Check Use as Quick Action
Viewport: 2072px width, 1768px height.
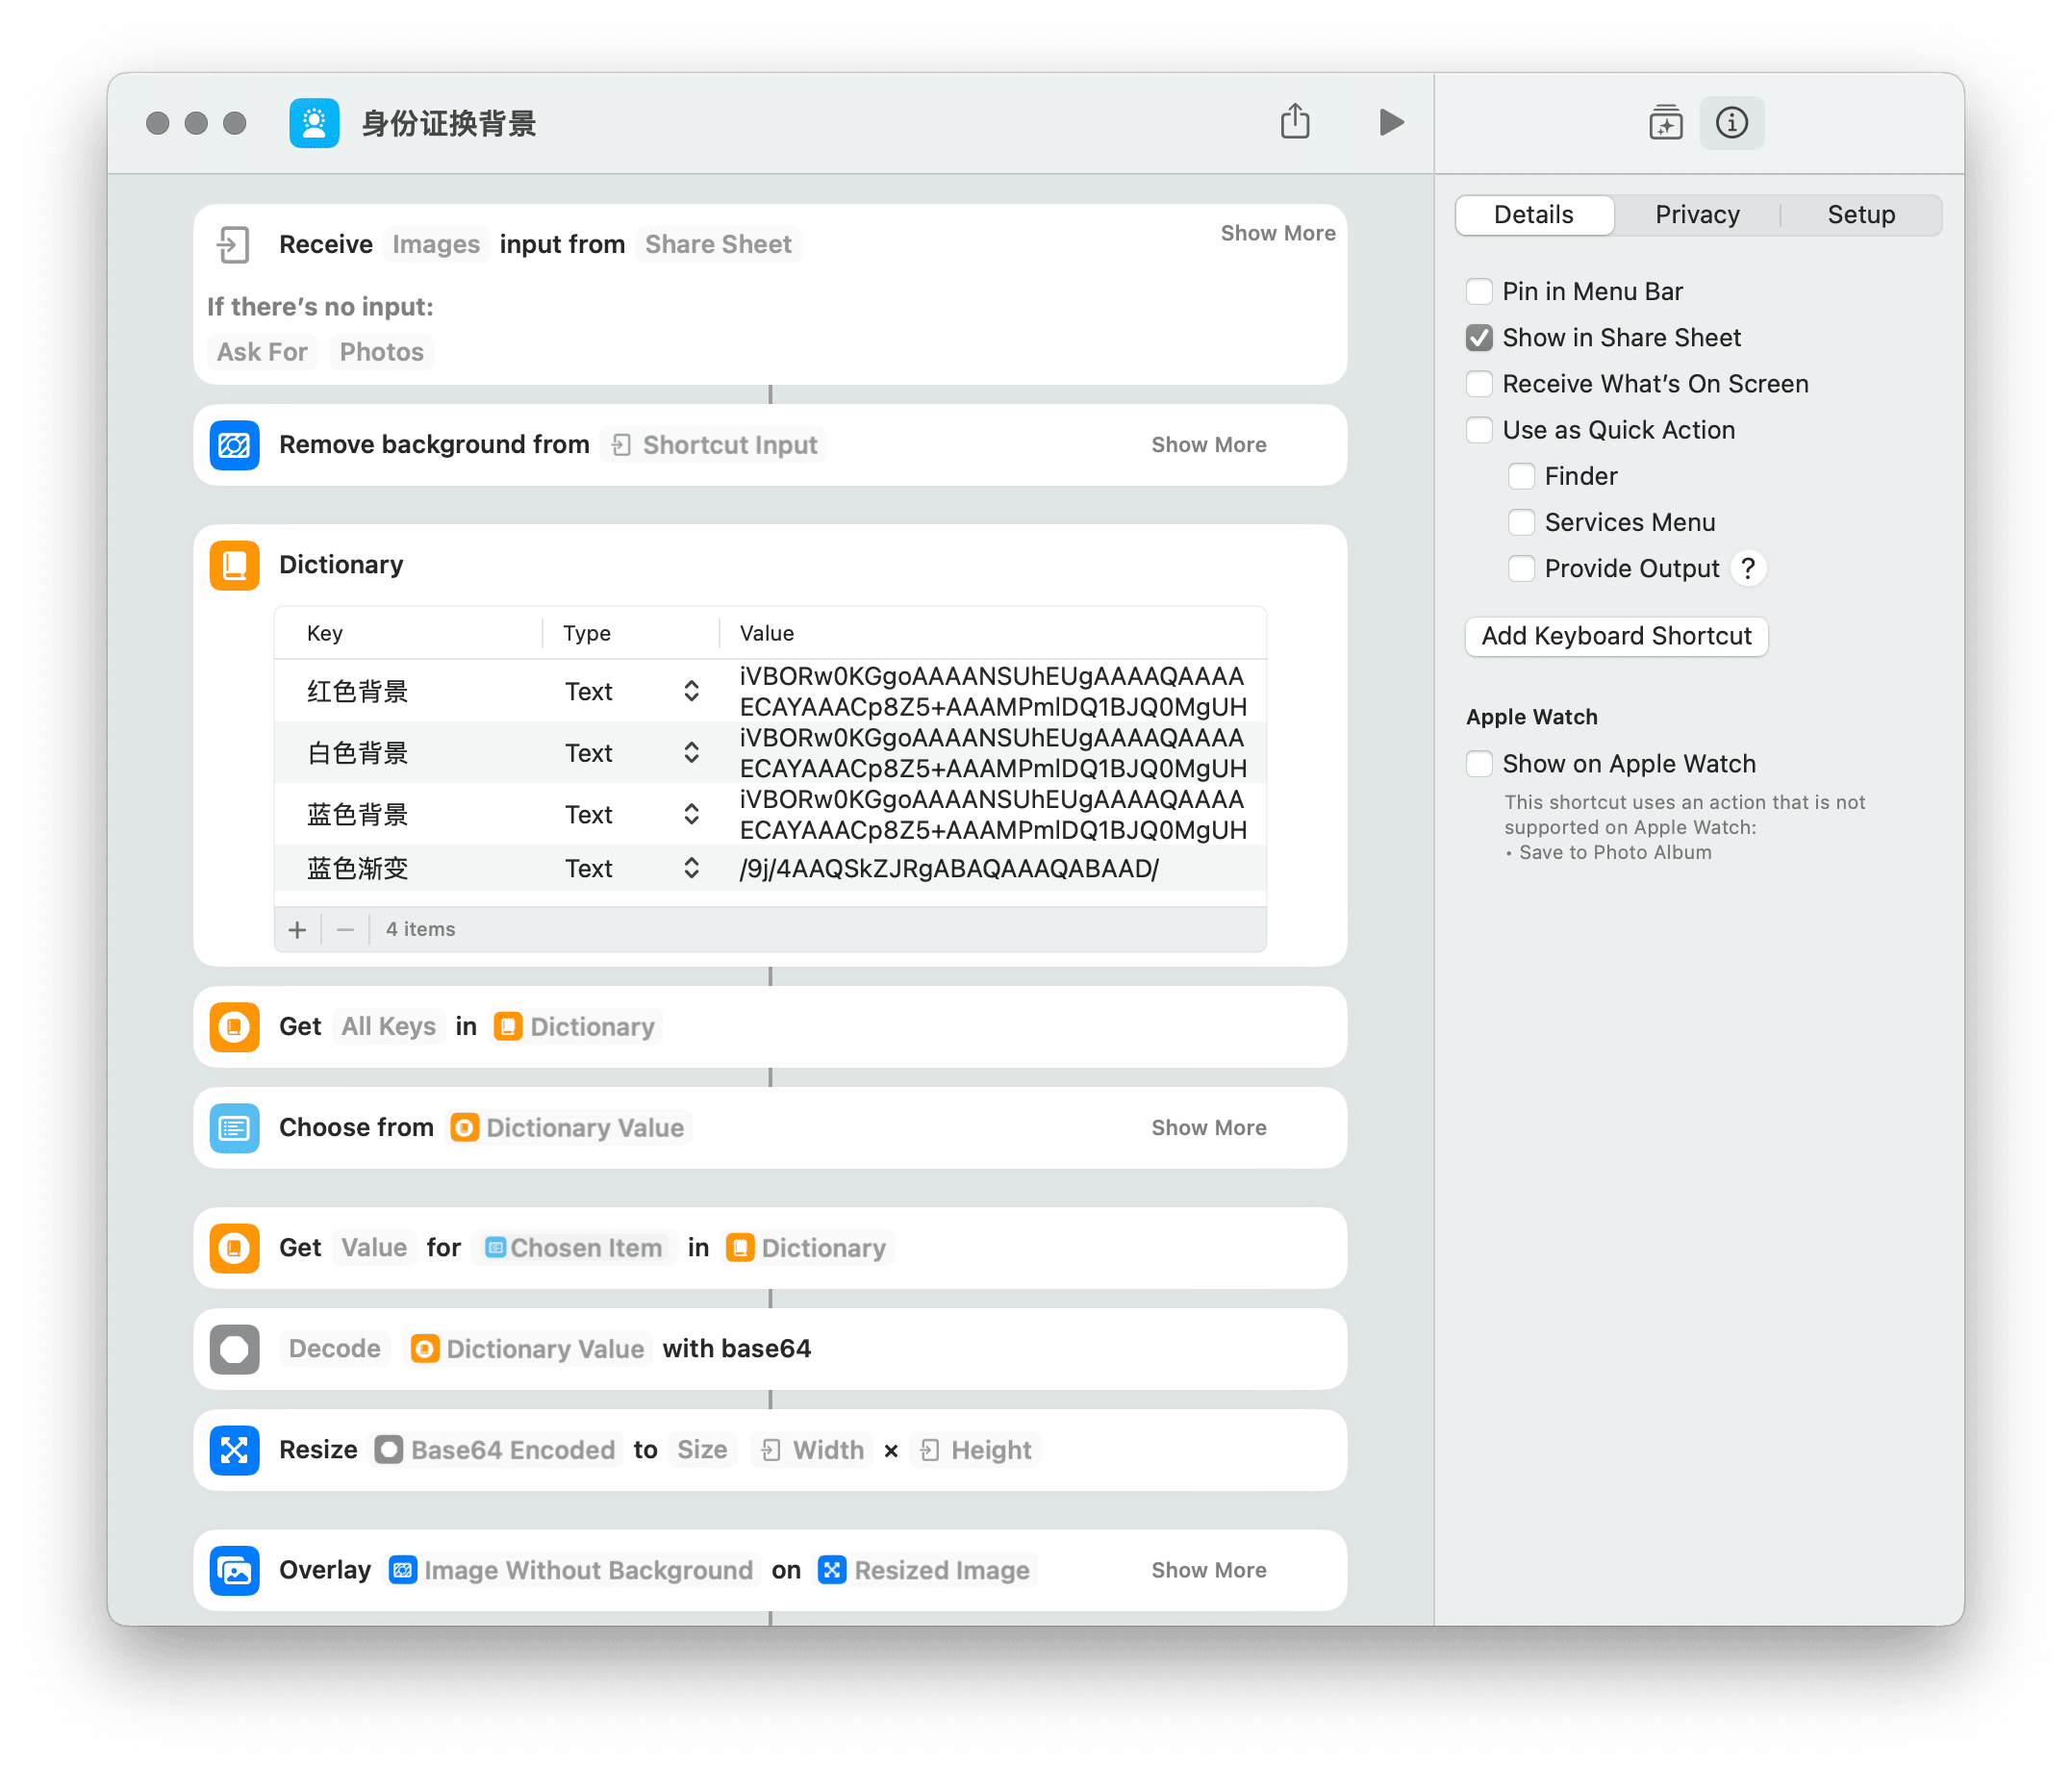[x=1479, y=430]
